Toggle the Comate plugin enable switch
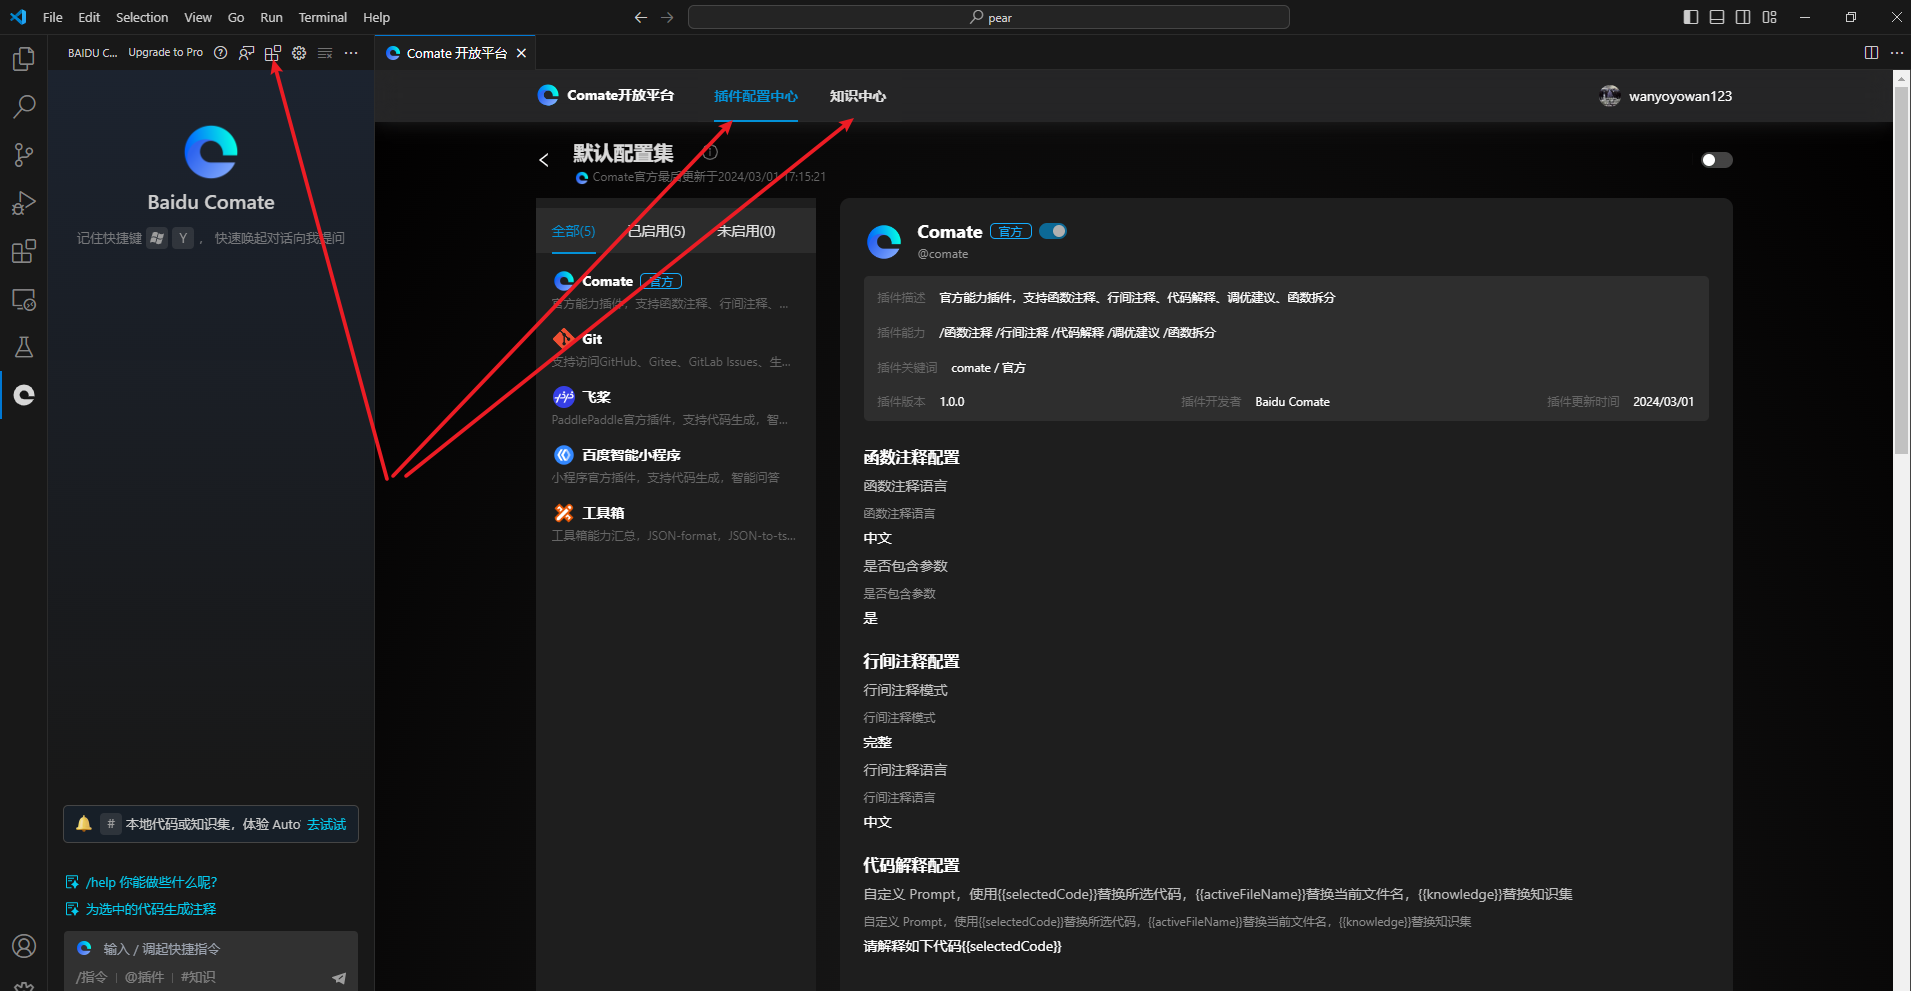 coord(1053,231)
